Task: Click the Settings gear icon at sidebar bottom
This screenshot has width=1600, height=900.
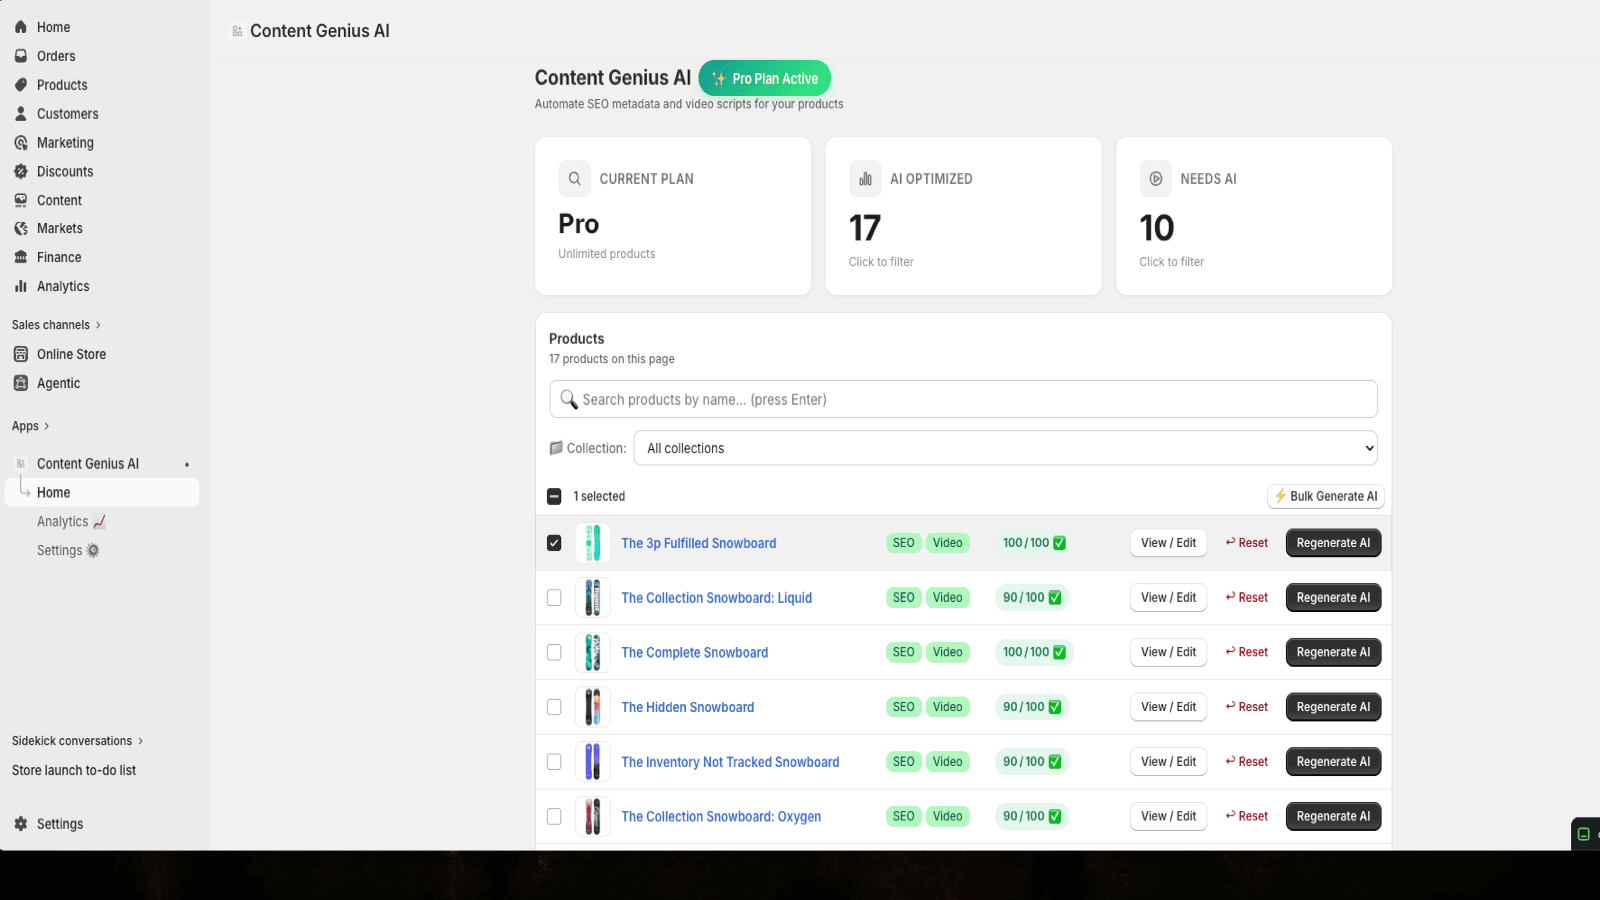Action: (x=21, y=824)
